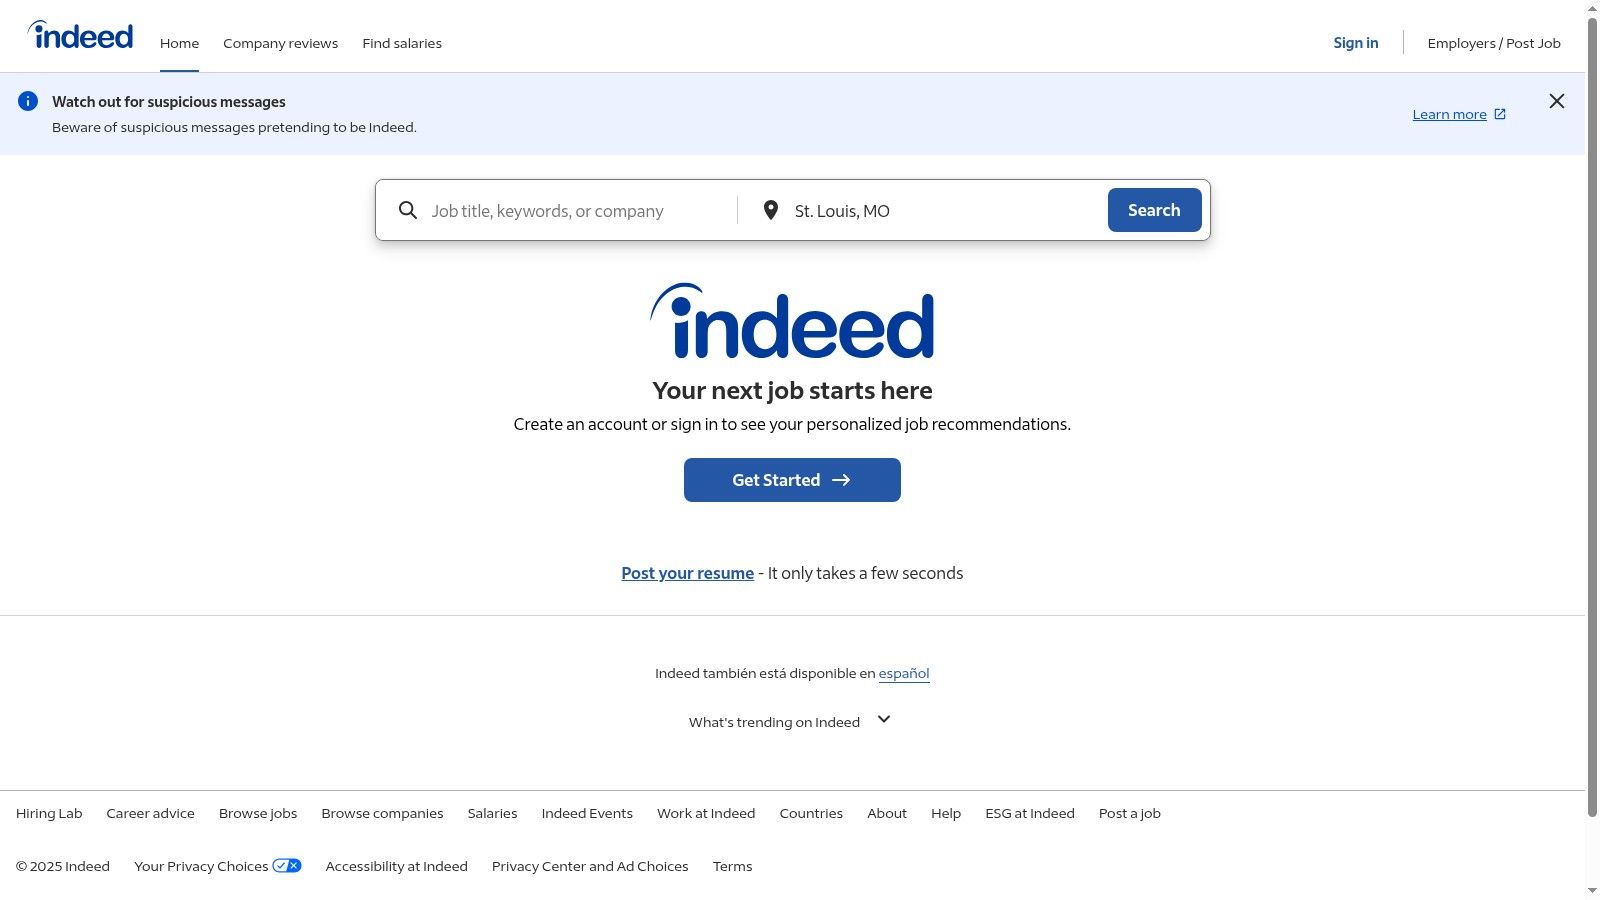Viewport: 1600px width, 900px height.
Task: Click the blue info icon in the banner
Action: (28, 101)
